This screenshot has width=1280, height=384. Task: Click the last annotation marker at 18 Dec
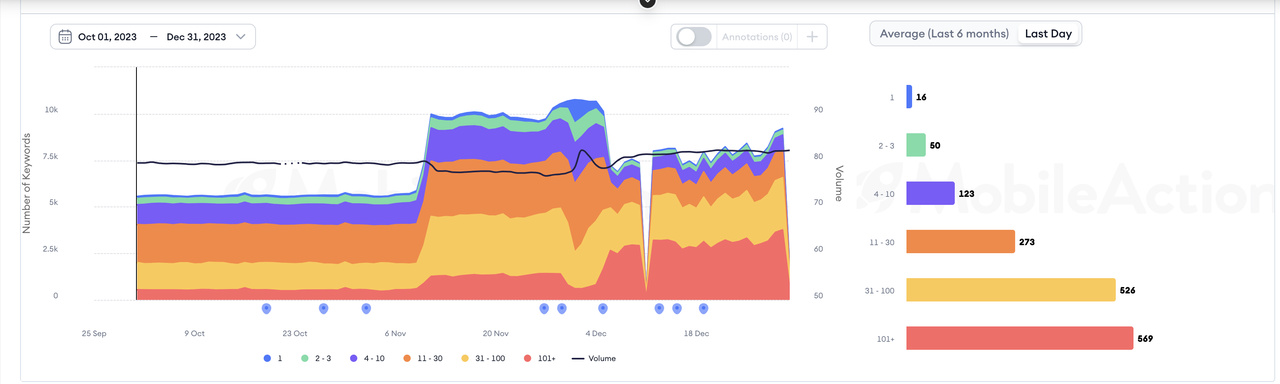click(703, 309)
